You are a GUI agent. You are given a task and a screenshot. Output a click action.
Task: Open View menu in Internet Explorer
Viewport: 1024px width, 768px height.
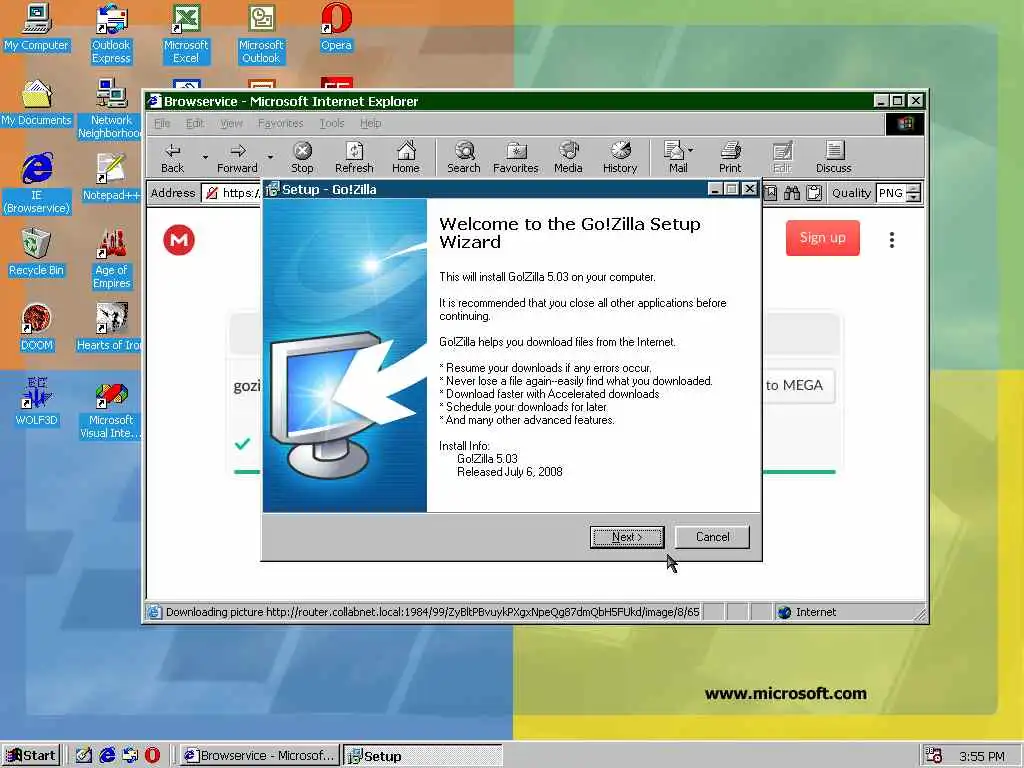coord(231,123)
